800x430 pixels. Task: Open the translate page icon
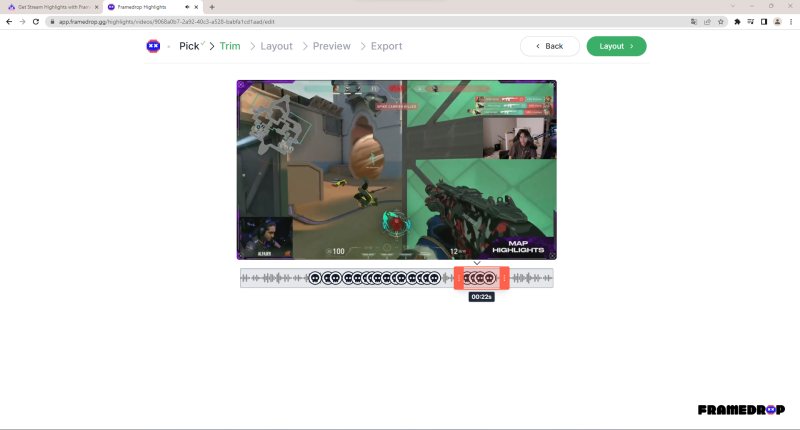[693, 22]
